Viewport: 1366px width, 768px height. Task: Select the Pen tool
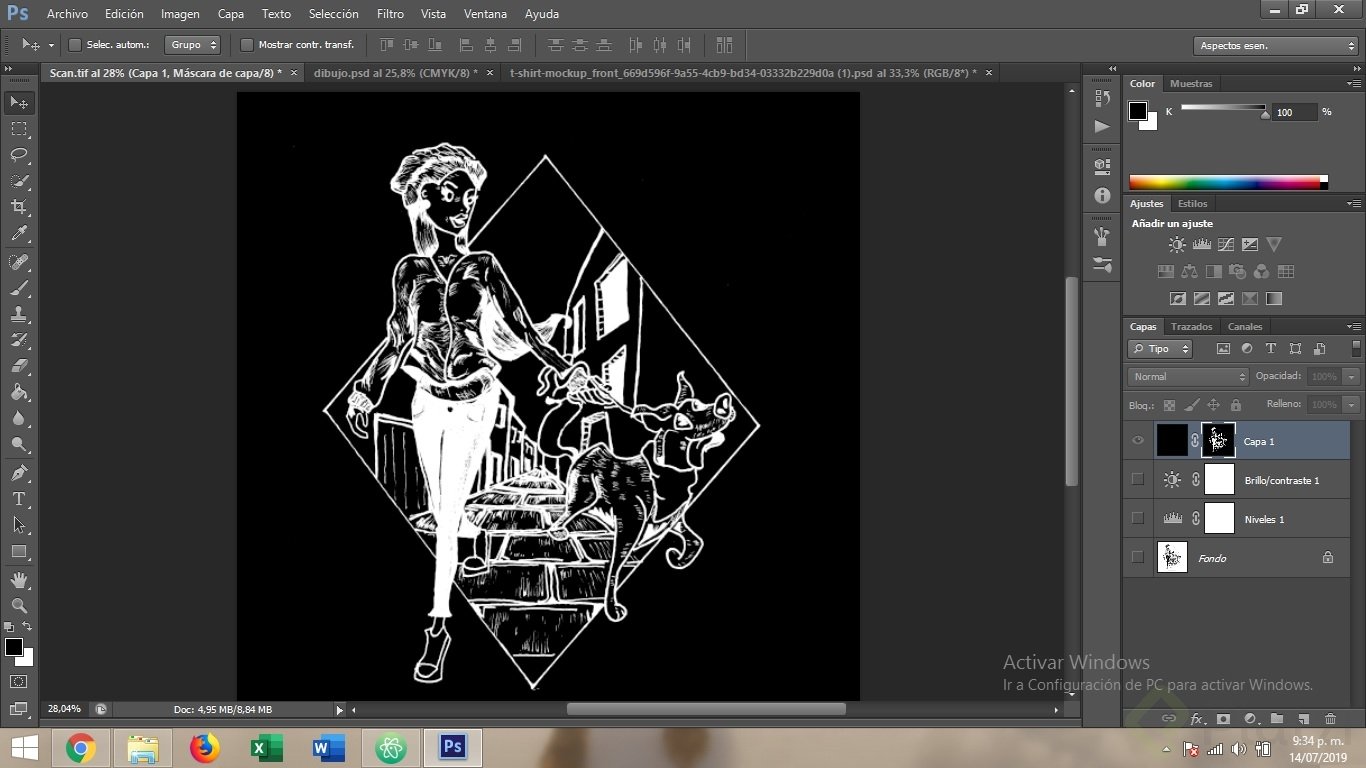[19, 473]
